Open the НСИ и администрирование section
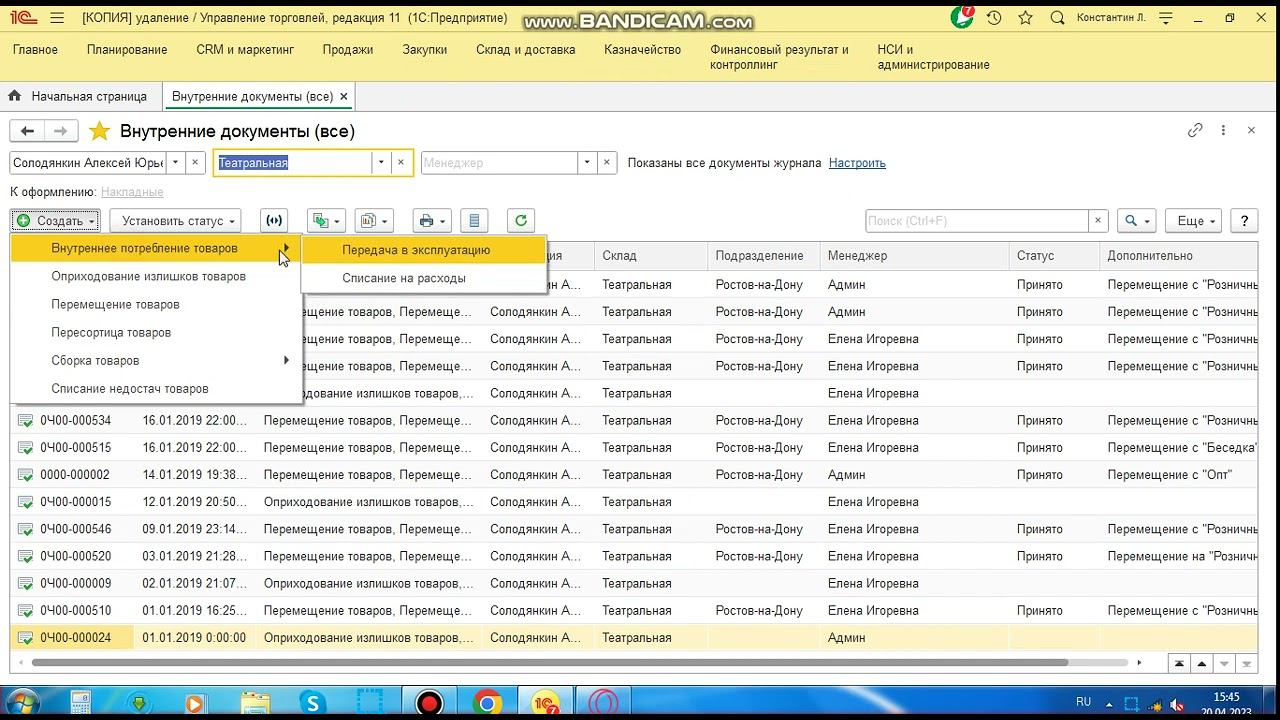 pos(933,57)
